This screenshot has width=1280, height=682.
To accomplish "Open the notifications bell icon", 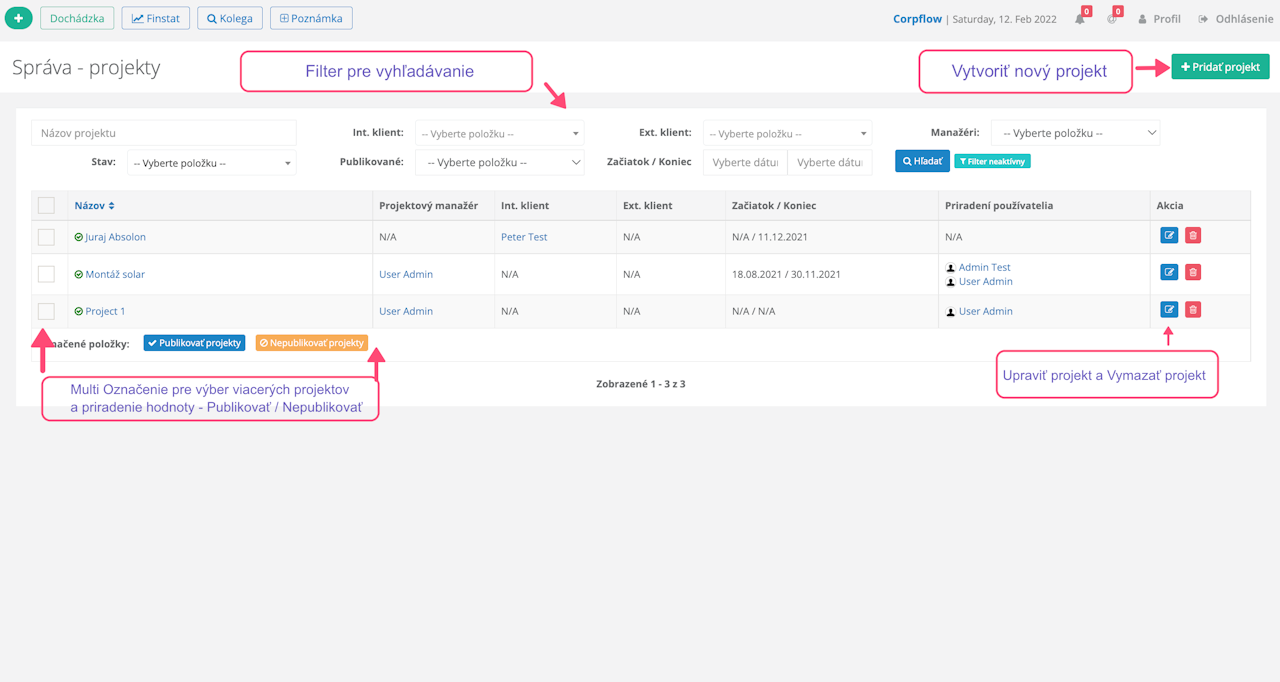I will [x=1080, y=19].
